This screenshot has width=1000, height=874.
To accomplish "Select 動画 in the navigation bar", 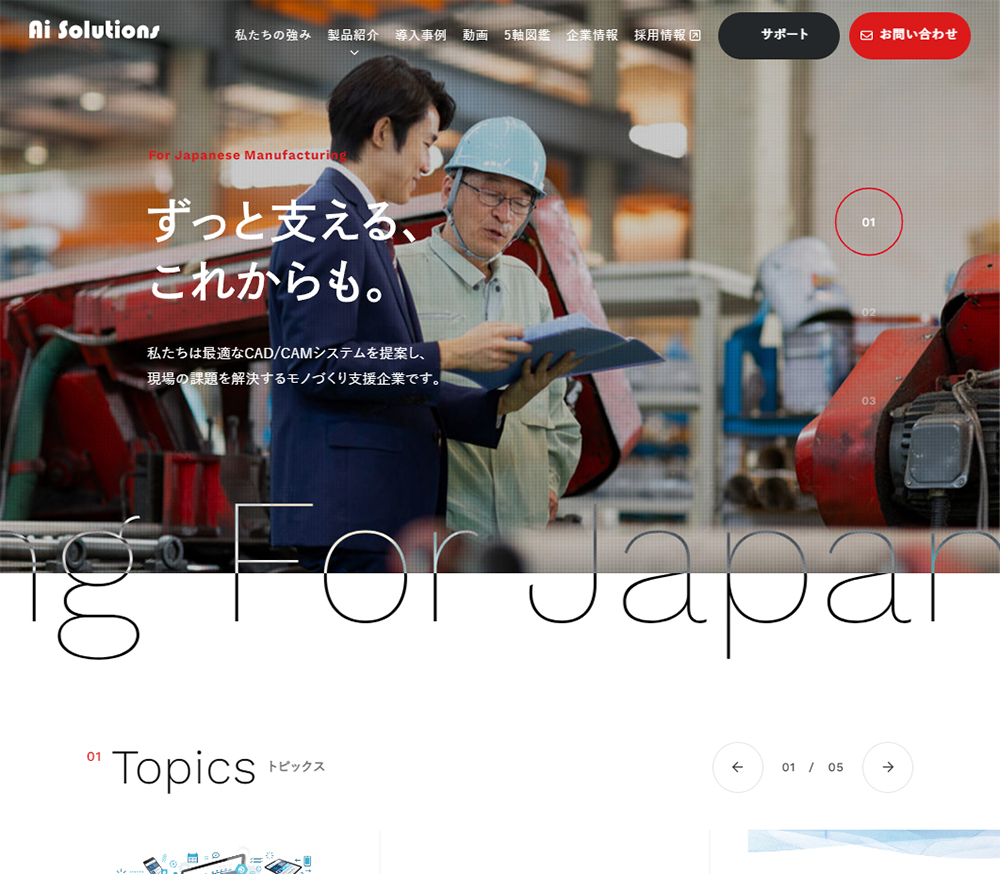I will pyautogui.click(x=474, y=33).
